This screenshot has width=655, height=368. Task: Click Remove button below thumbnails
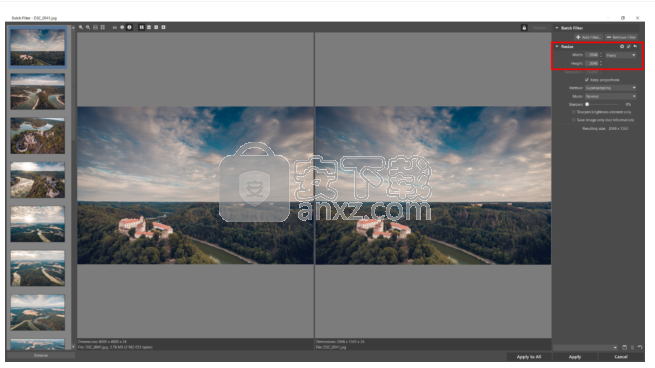(x=41, y=355)
